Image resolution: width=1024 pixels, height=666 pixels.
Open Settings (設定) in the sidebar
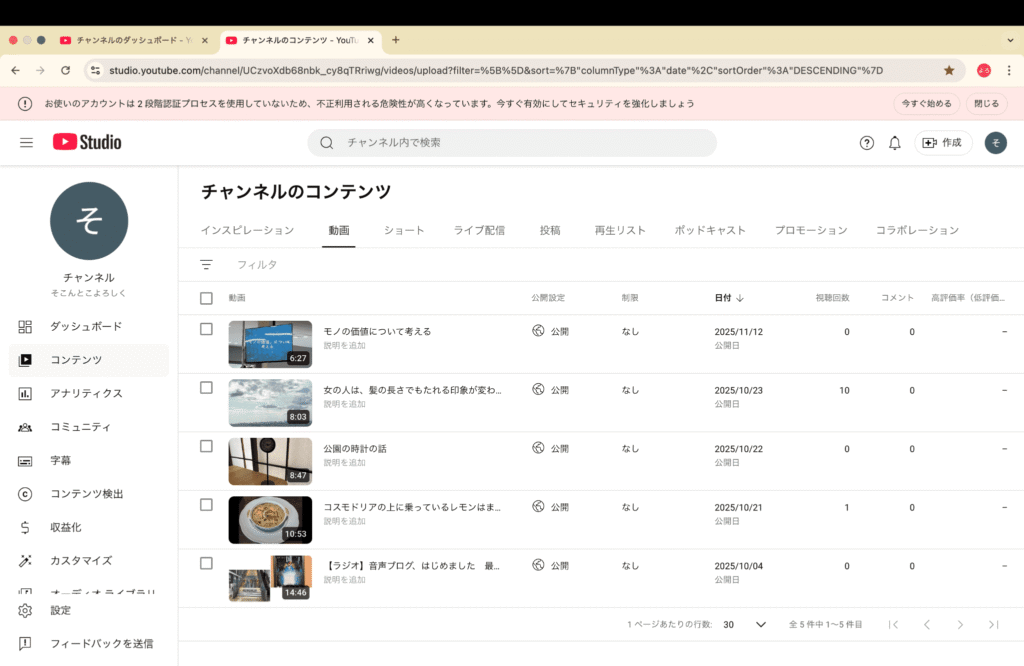[x=61, y=610]
